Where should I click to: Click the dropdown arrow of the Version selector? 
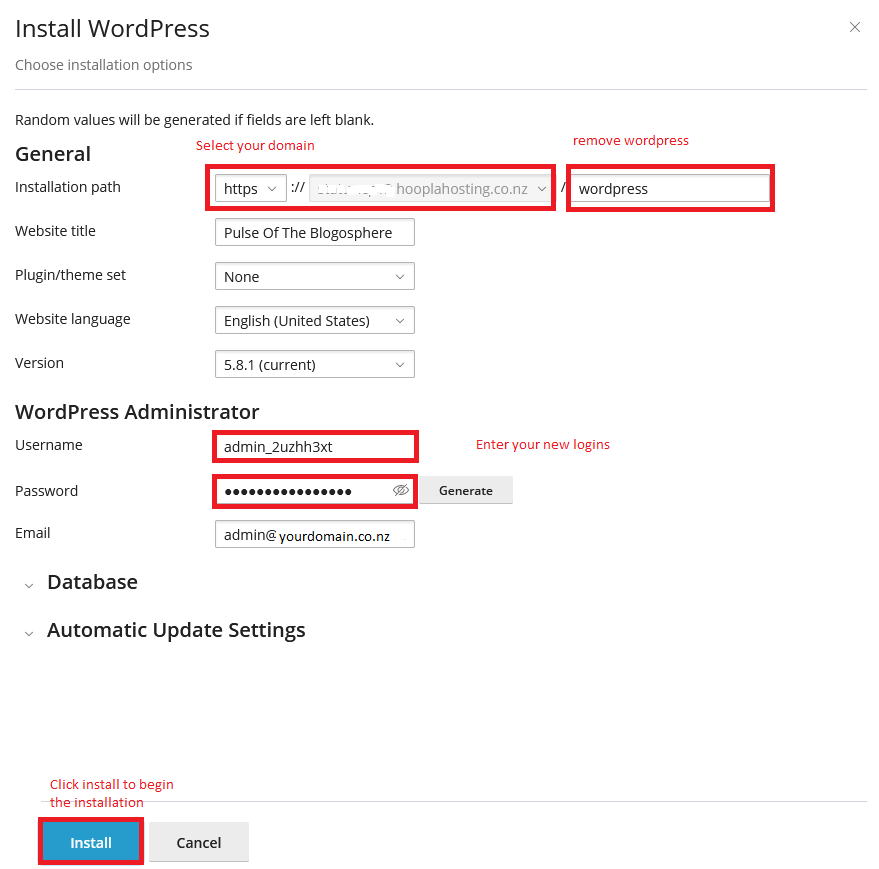[x=400, y=365]
